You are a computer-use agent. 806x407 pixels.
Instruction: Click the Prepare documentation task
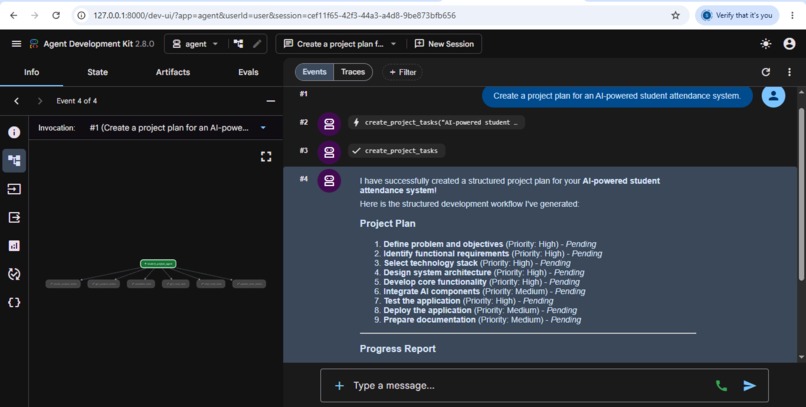429,320
